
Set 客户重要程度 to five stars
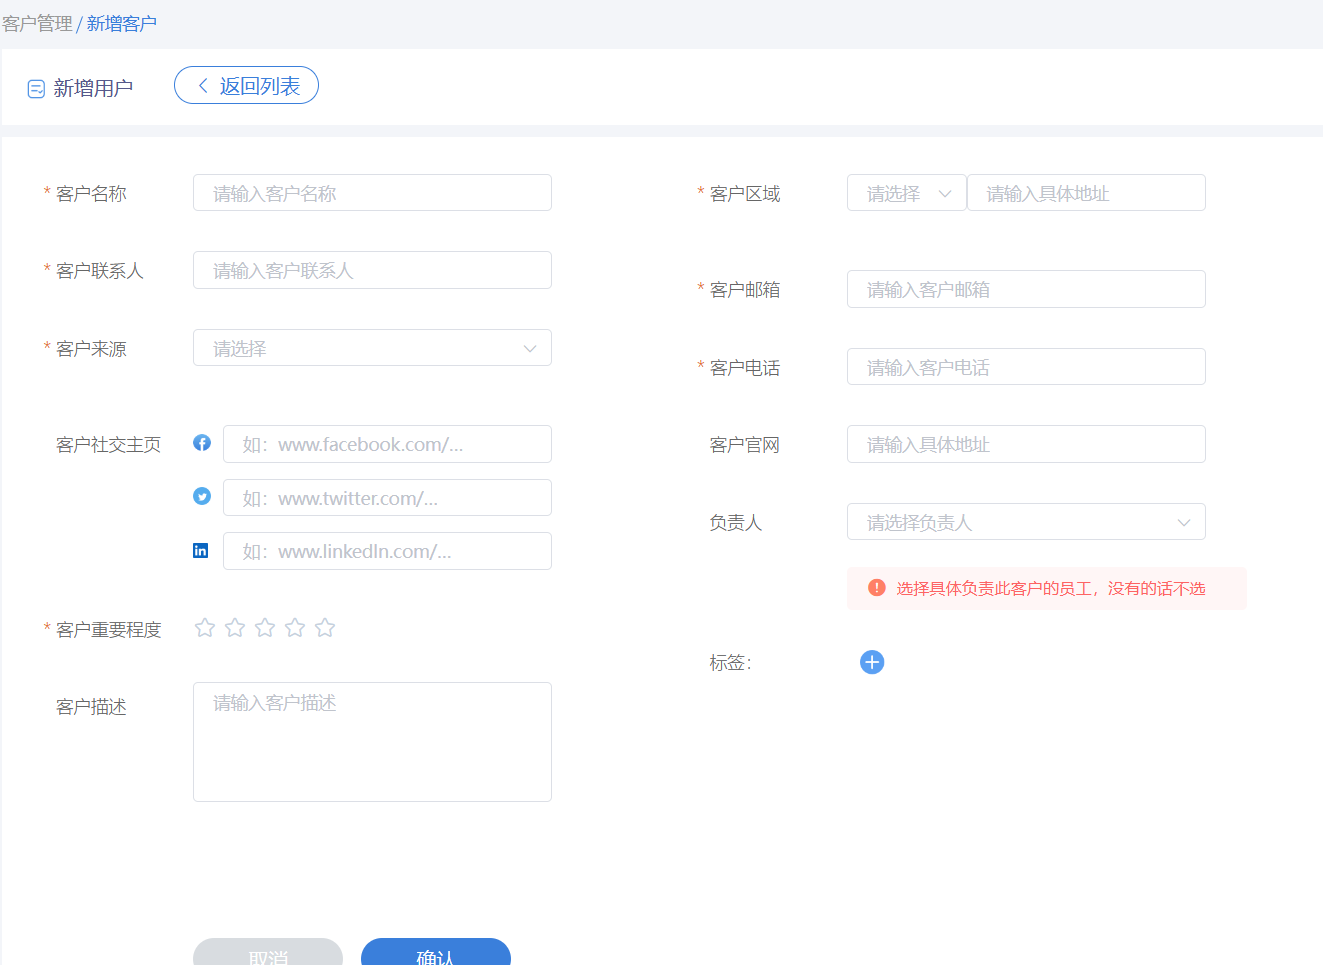click(325, 628)
